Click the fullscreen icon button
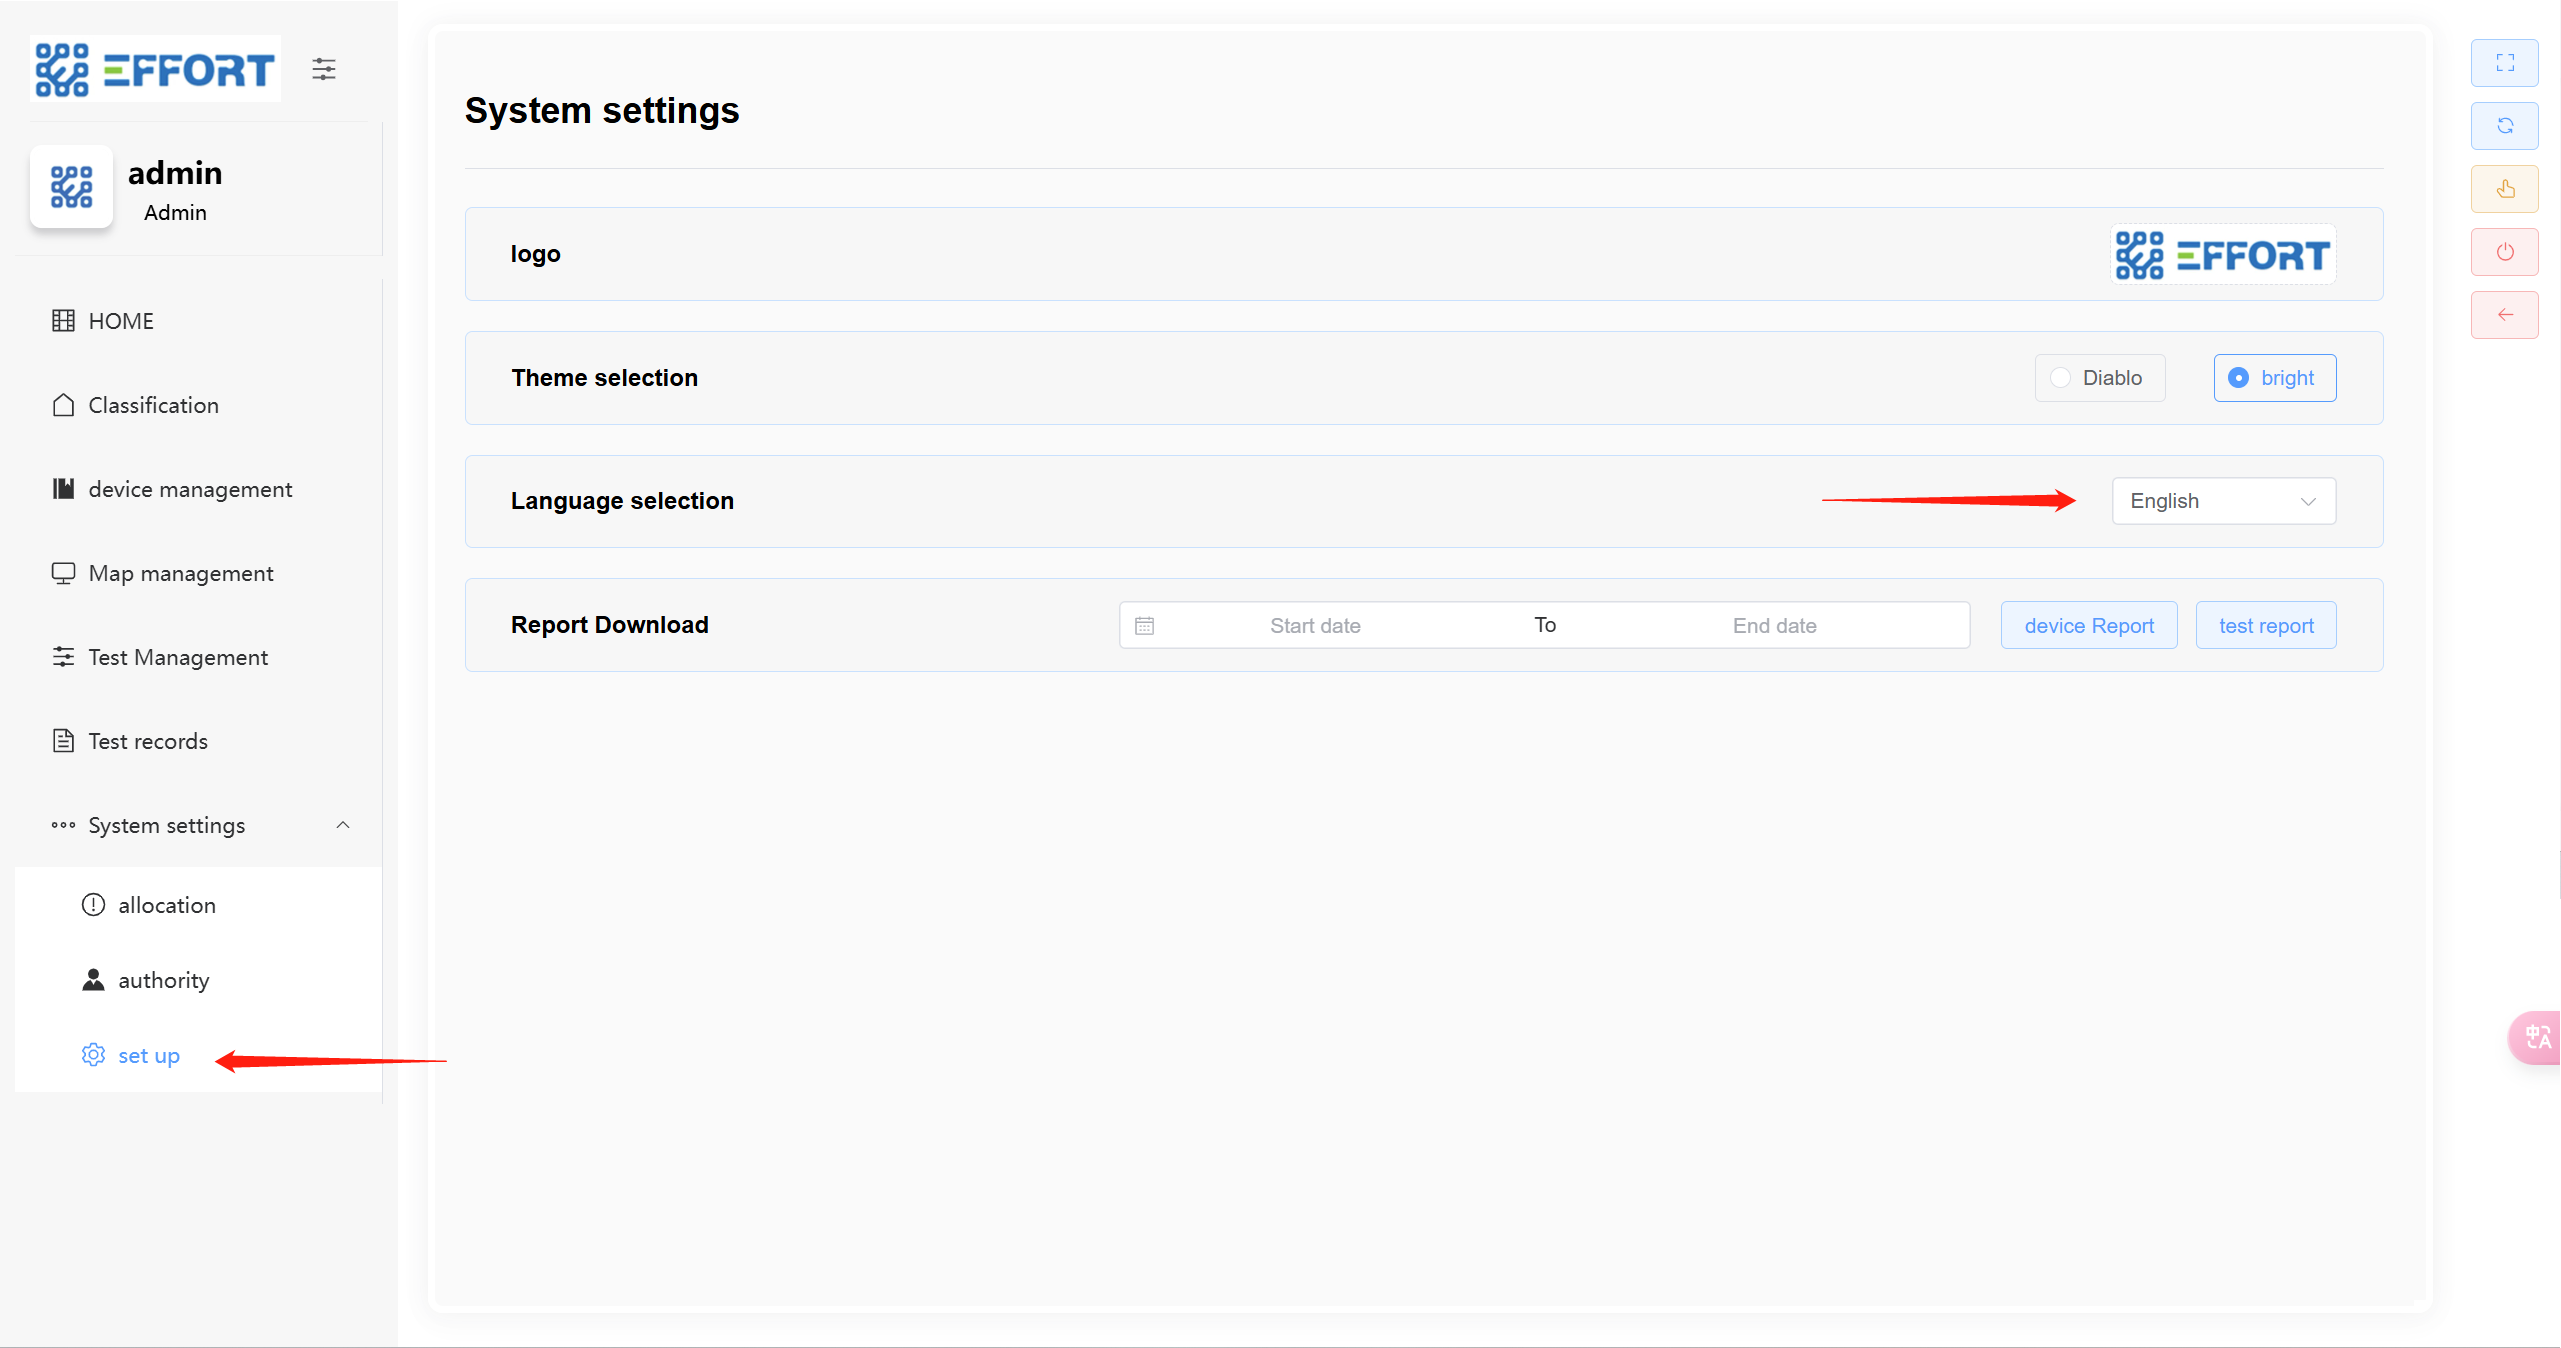Viewport: 2561px width, 1348px height. coord(2504,63)
